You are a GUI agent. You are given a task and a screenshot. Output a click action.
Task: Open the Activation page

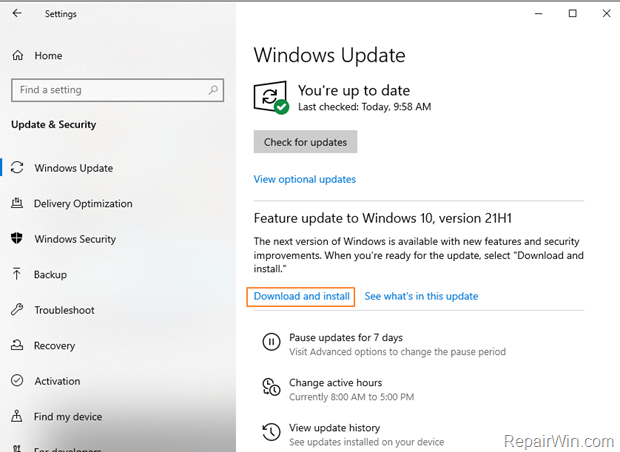click(57, 381)
